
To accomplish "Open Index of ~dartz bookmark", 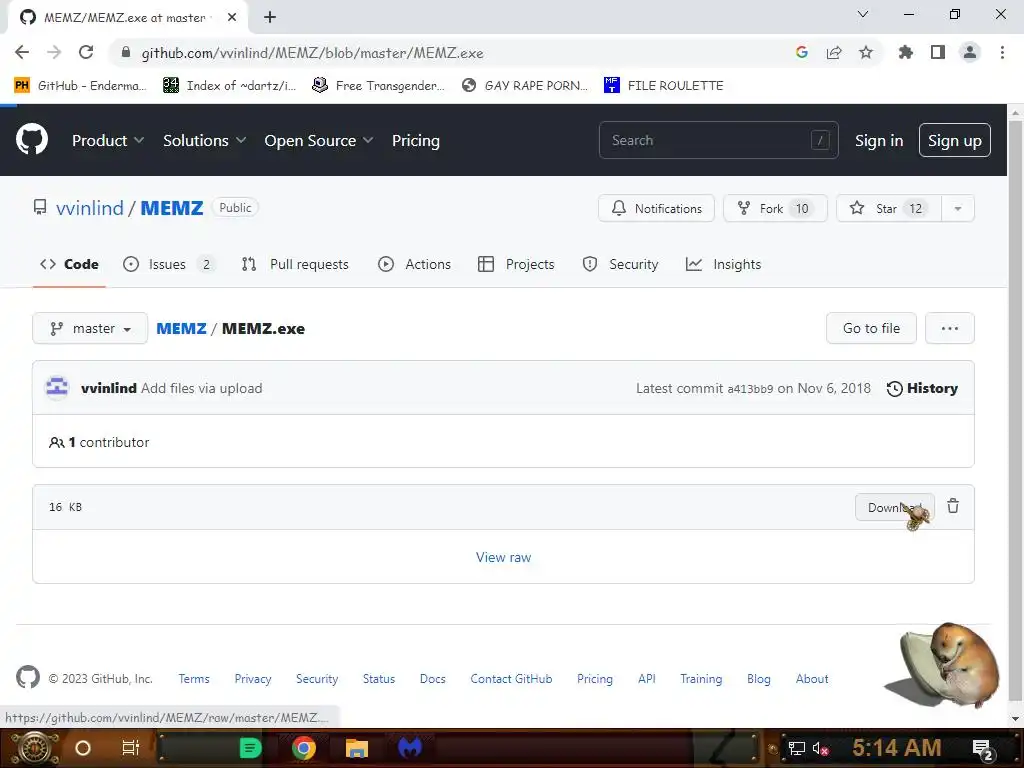I will tap(229, 86).
